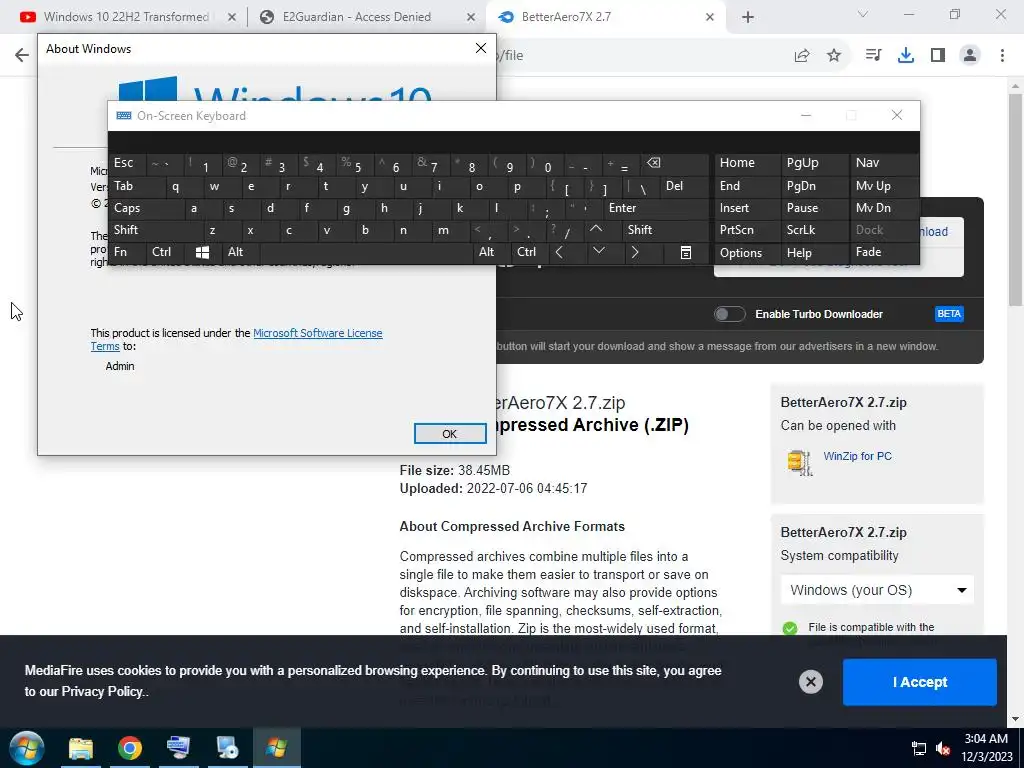The height and width of the screenshot is (768, 1024).
Task: Close the E2Guardian tab
Action: pos(471,17)
